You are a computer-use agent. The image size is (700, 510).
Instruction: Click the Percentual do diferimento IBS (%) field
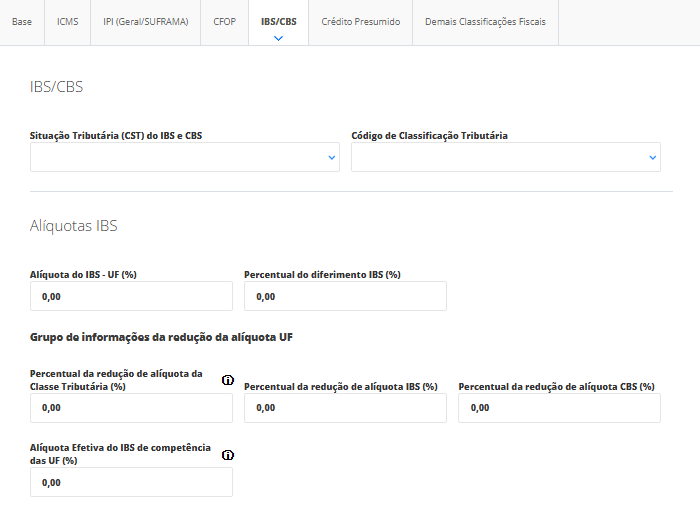point(345,296)
